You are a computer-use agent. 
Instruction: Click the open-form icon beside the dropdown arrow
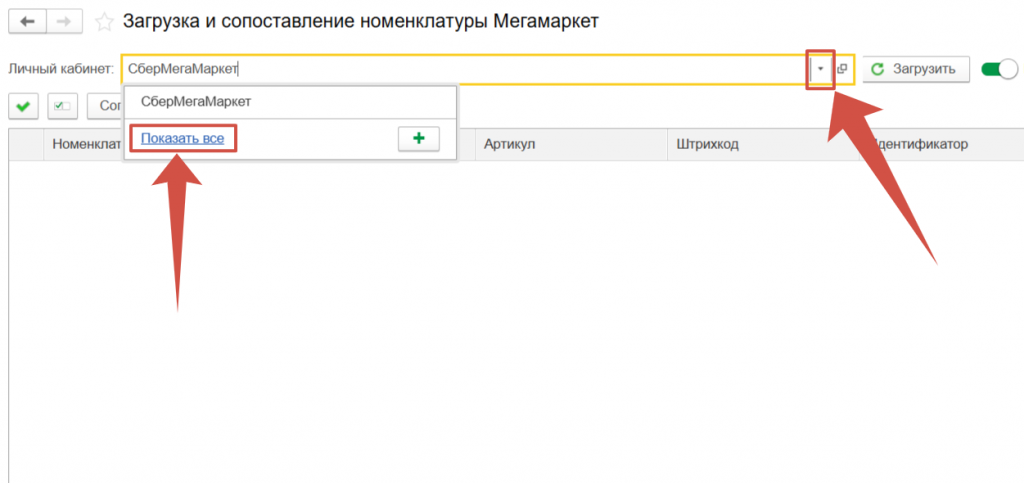(x=842, y=69)
